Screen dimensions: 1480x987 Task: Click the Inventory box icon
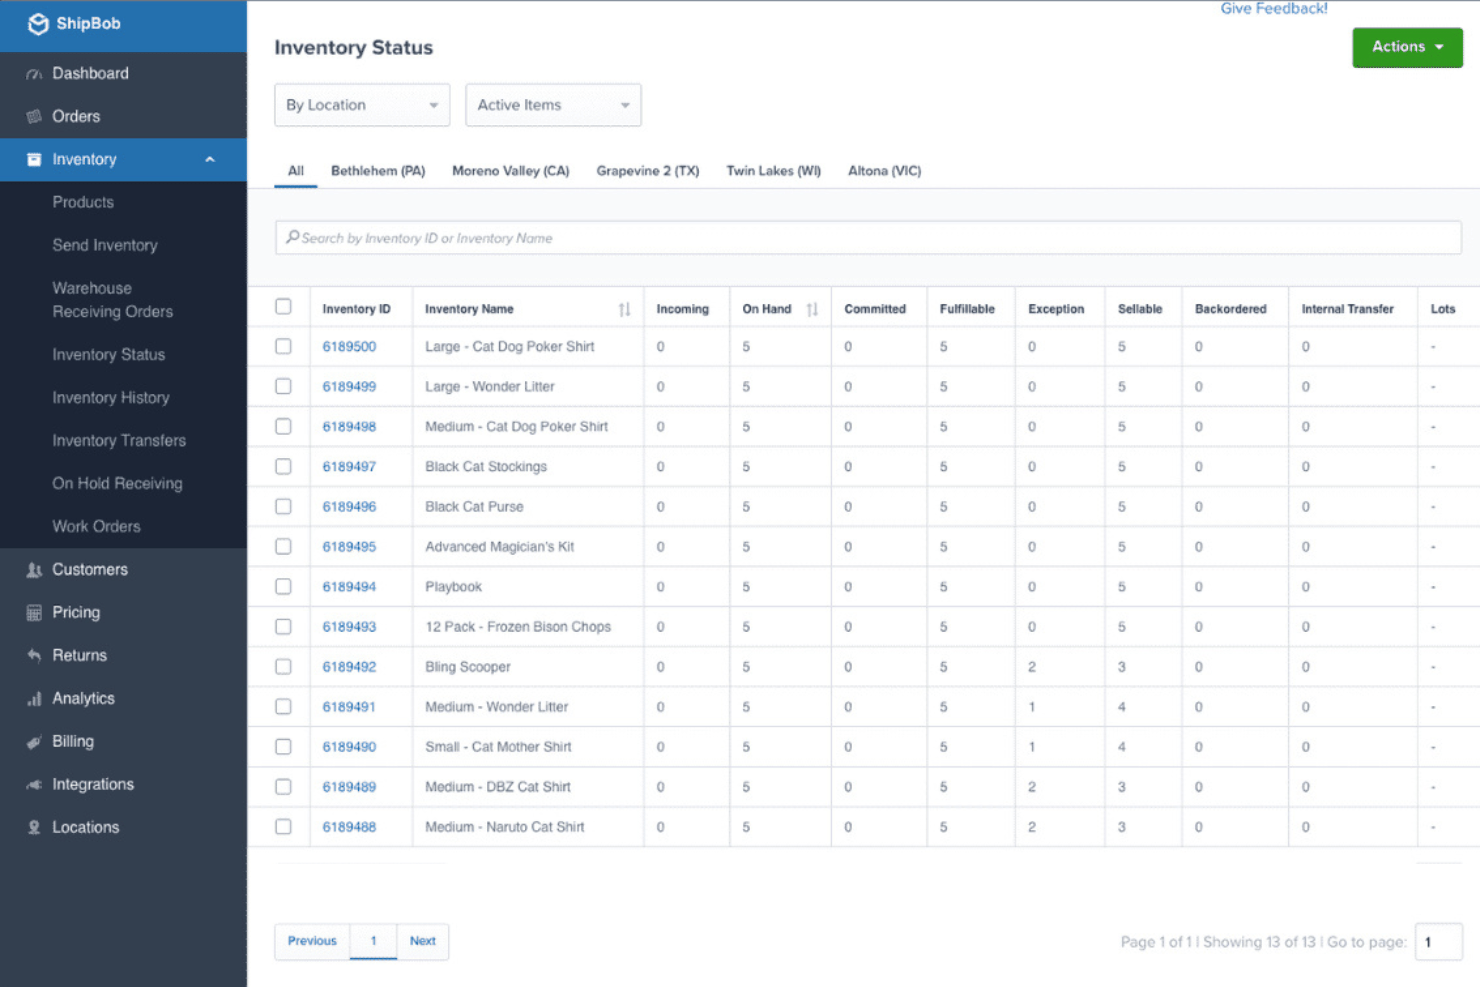click(x=34, y=160)
